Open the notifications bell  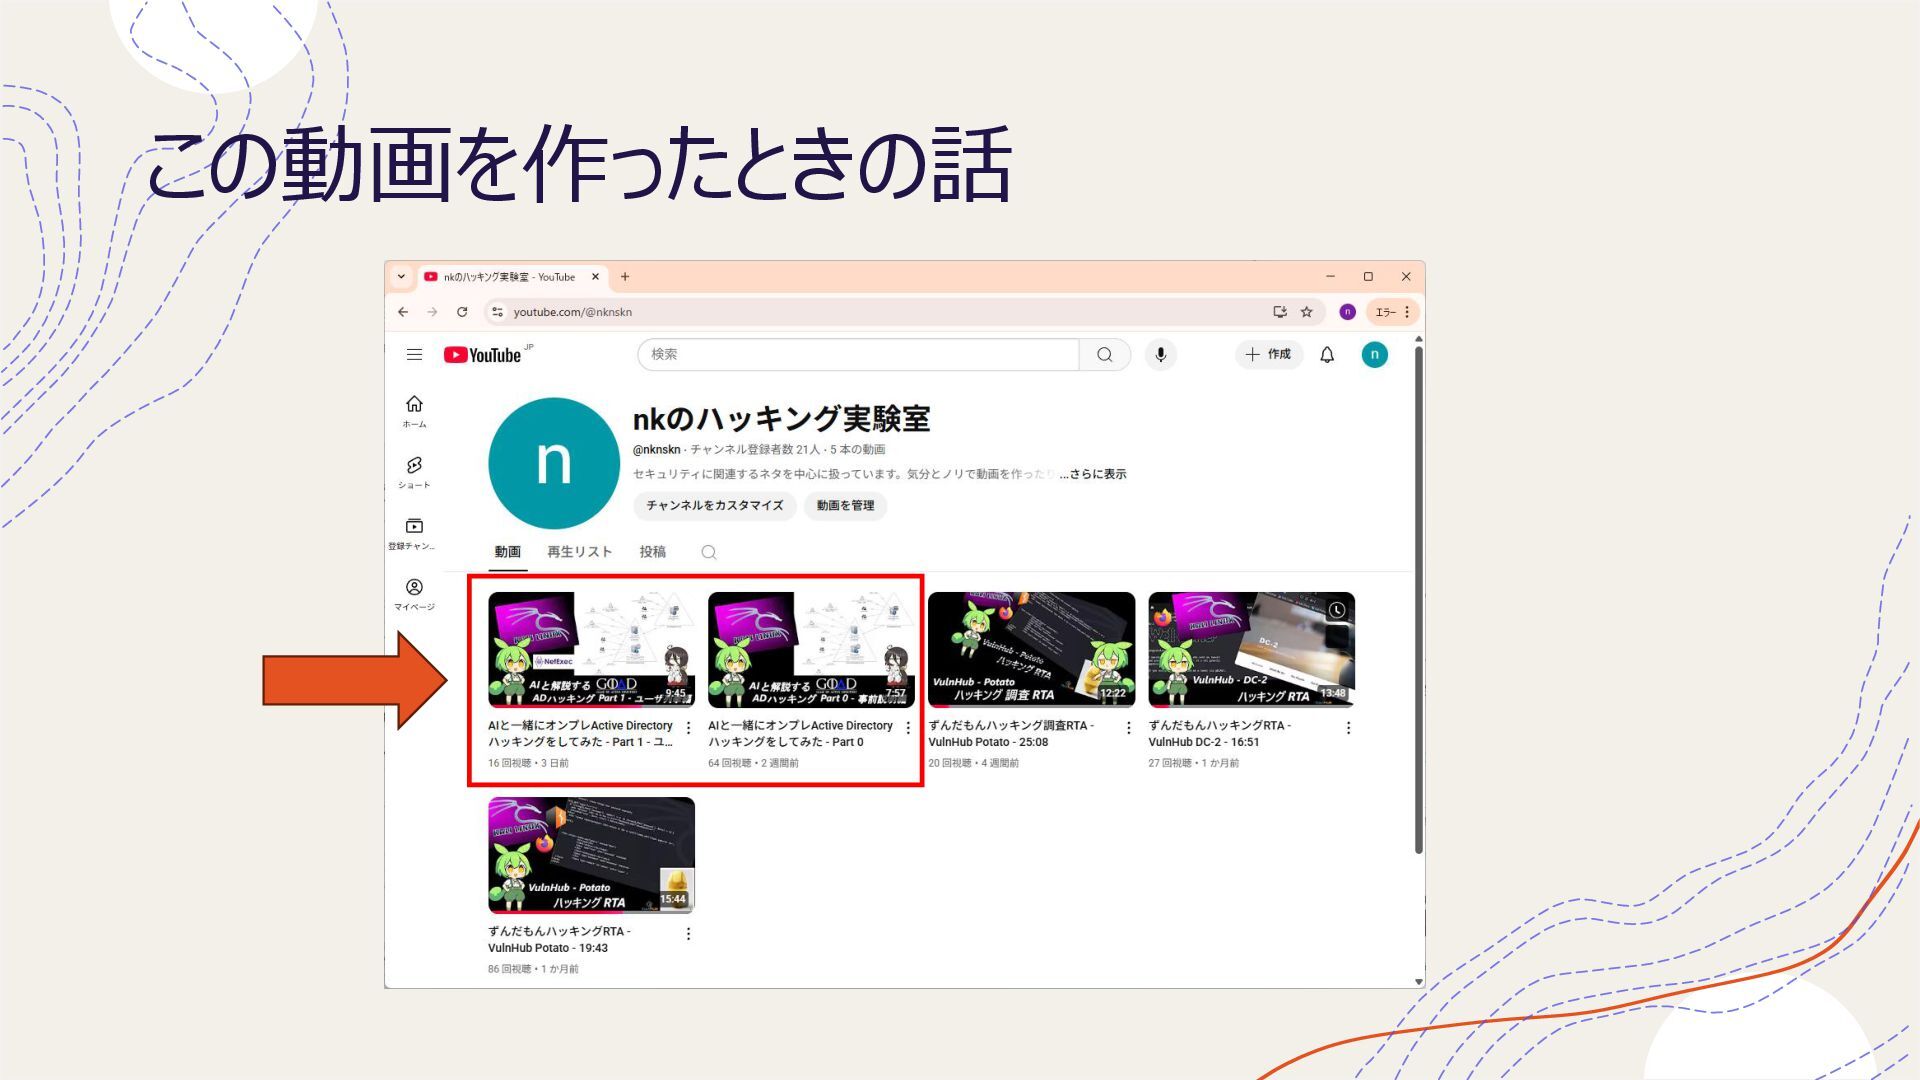[1327, 355]
